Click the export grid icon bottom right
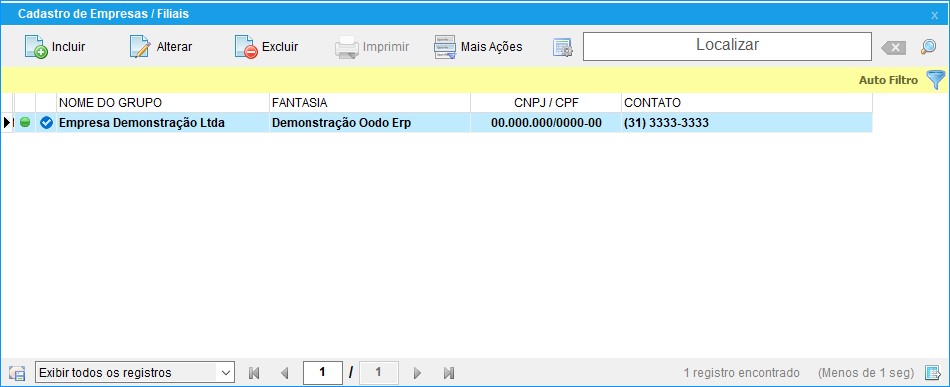 point(932,372)
